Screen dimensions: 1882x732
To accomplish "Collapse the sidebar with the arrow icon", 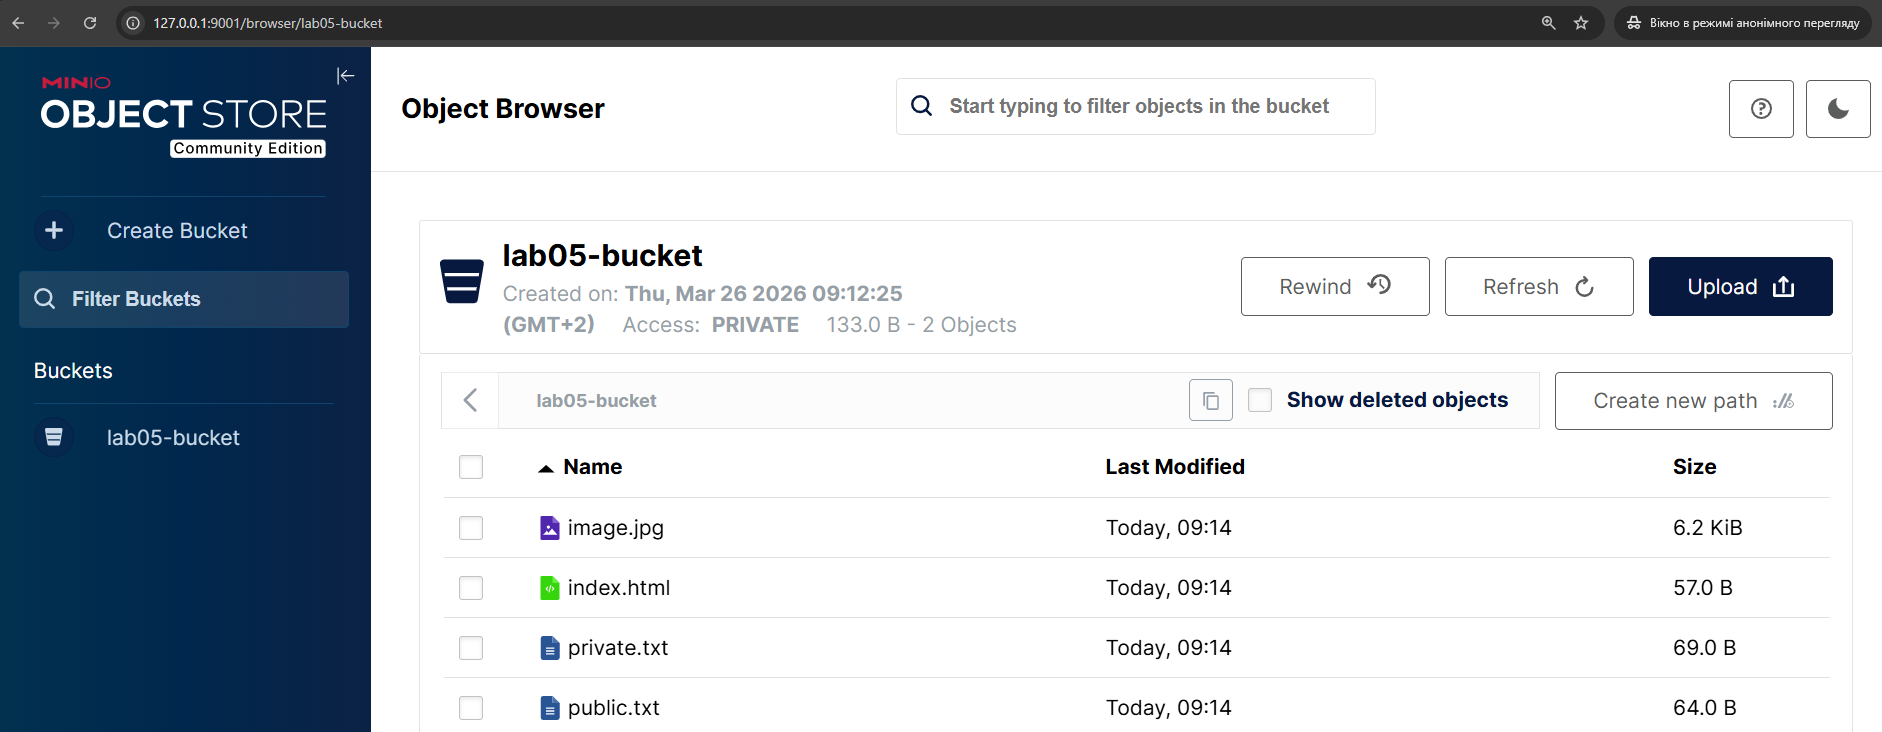I will (x=345, y=76).
